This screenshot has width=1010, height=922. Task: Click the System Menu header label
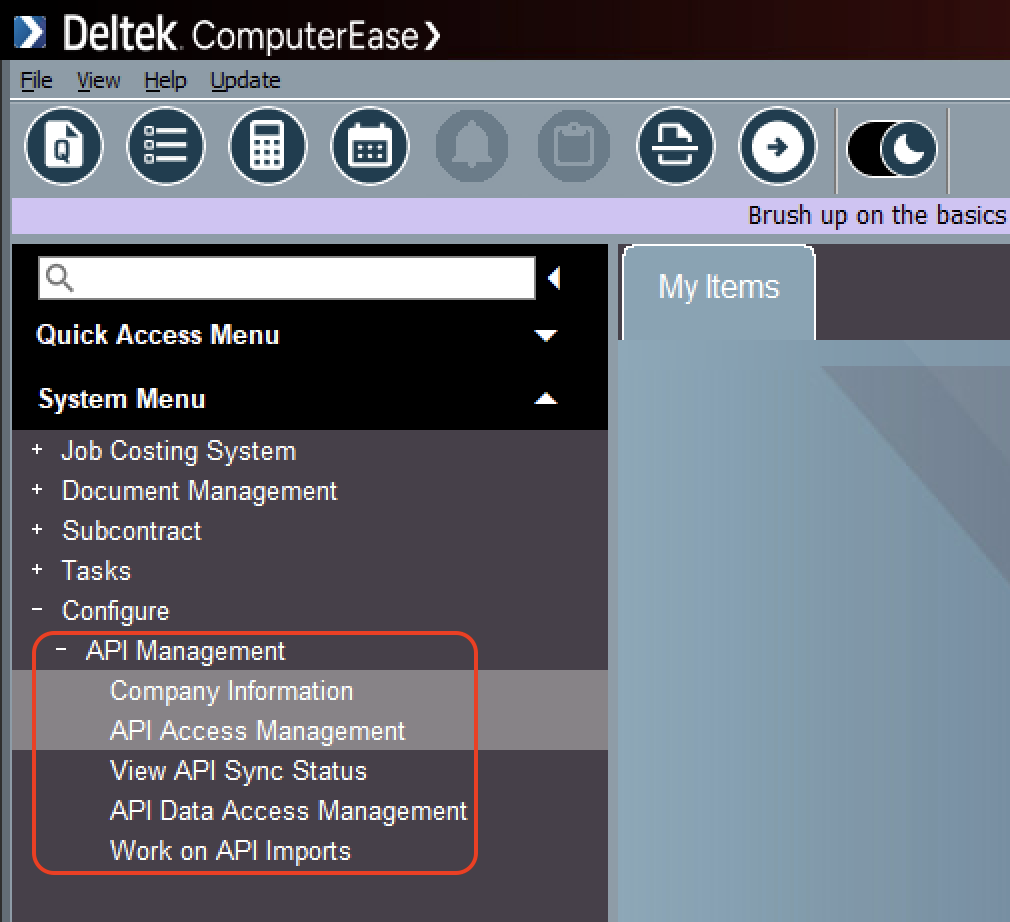(122, 399)
